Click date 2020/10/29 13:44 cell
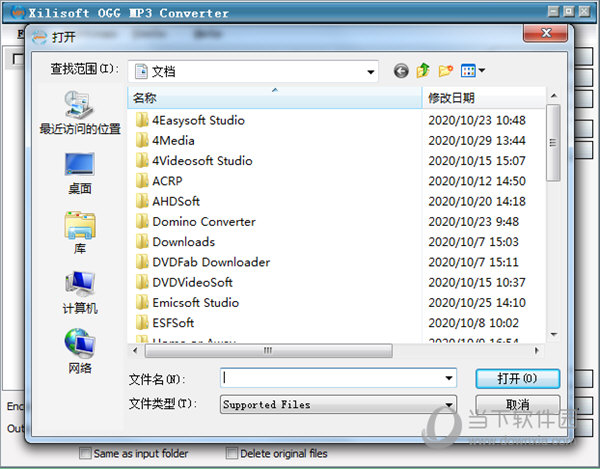 477,140
